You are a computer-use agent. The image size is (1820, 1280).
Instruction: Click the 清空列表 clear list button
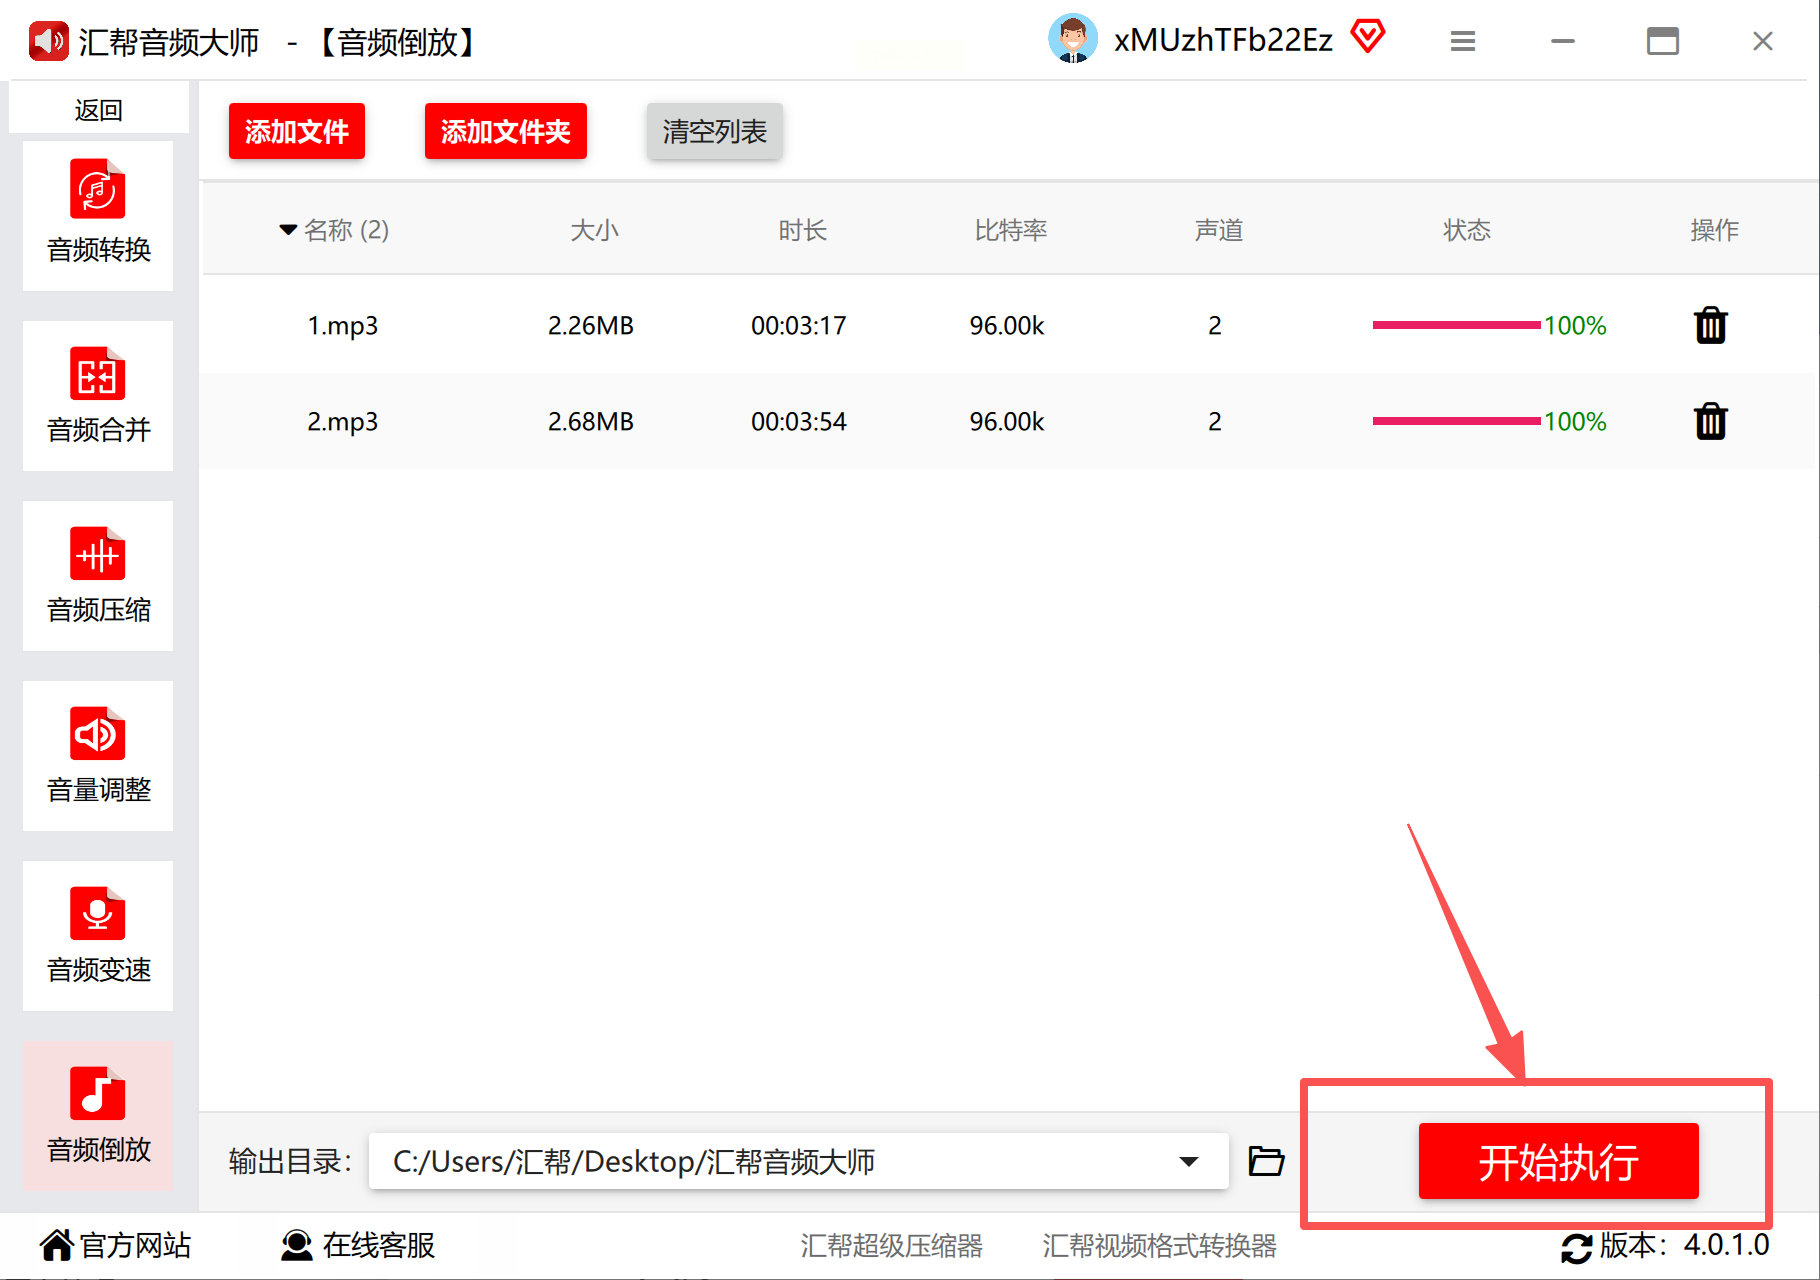click(714, 131)
